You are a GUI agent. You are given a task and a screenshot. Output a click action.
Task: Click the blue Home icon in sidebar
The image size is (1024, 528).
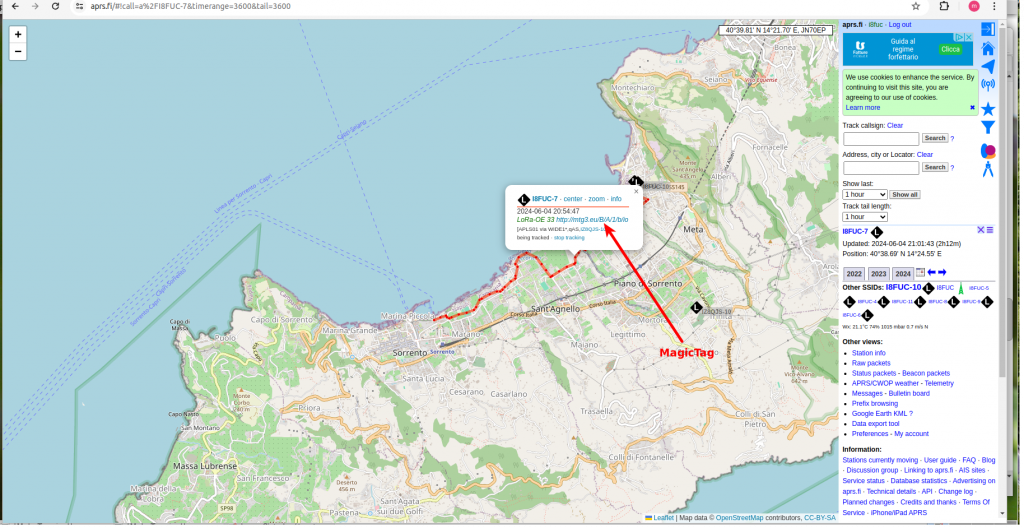[987, 49]
